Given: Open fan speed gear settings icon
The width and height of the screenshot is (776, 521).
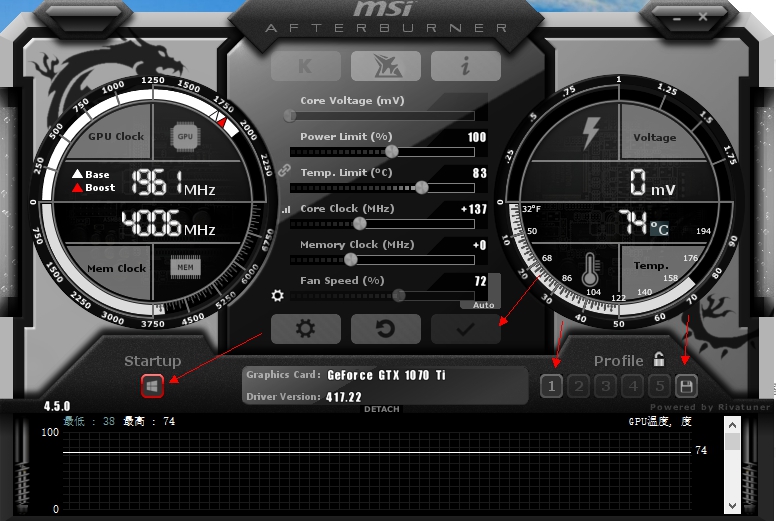Looking at the screenshot, I should pos(278,296).
